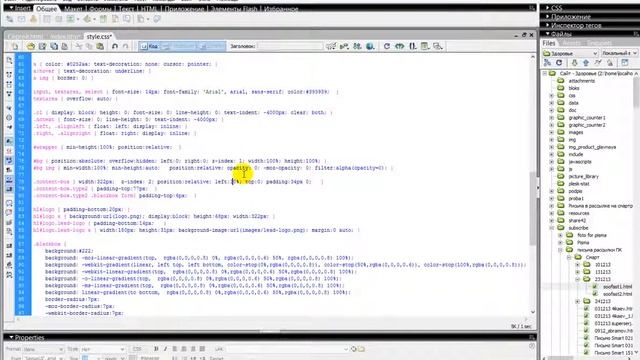The width and height of the screenshot is (640, 360).
Task: Click the Link input field in Properties
Action: click(287, 349)
